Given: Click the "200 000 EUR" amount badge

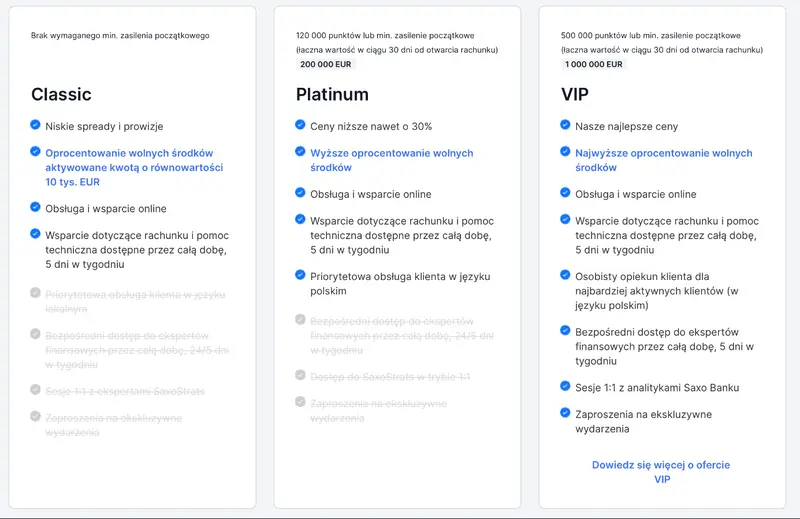Looking at the screenshot, I should pos(326,64).
